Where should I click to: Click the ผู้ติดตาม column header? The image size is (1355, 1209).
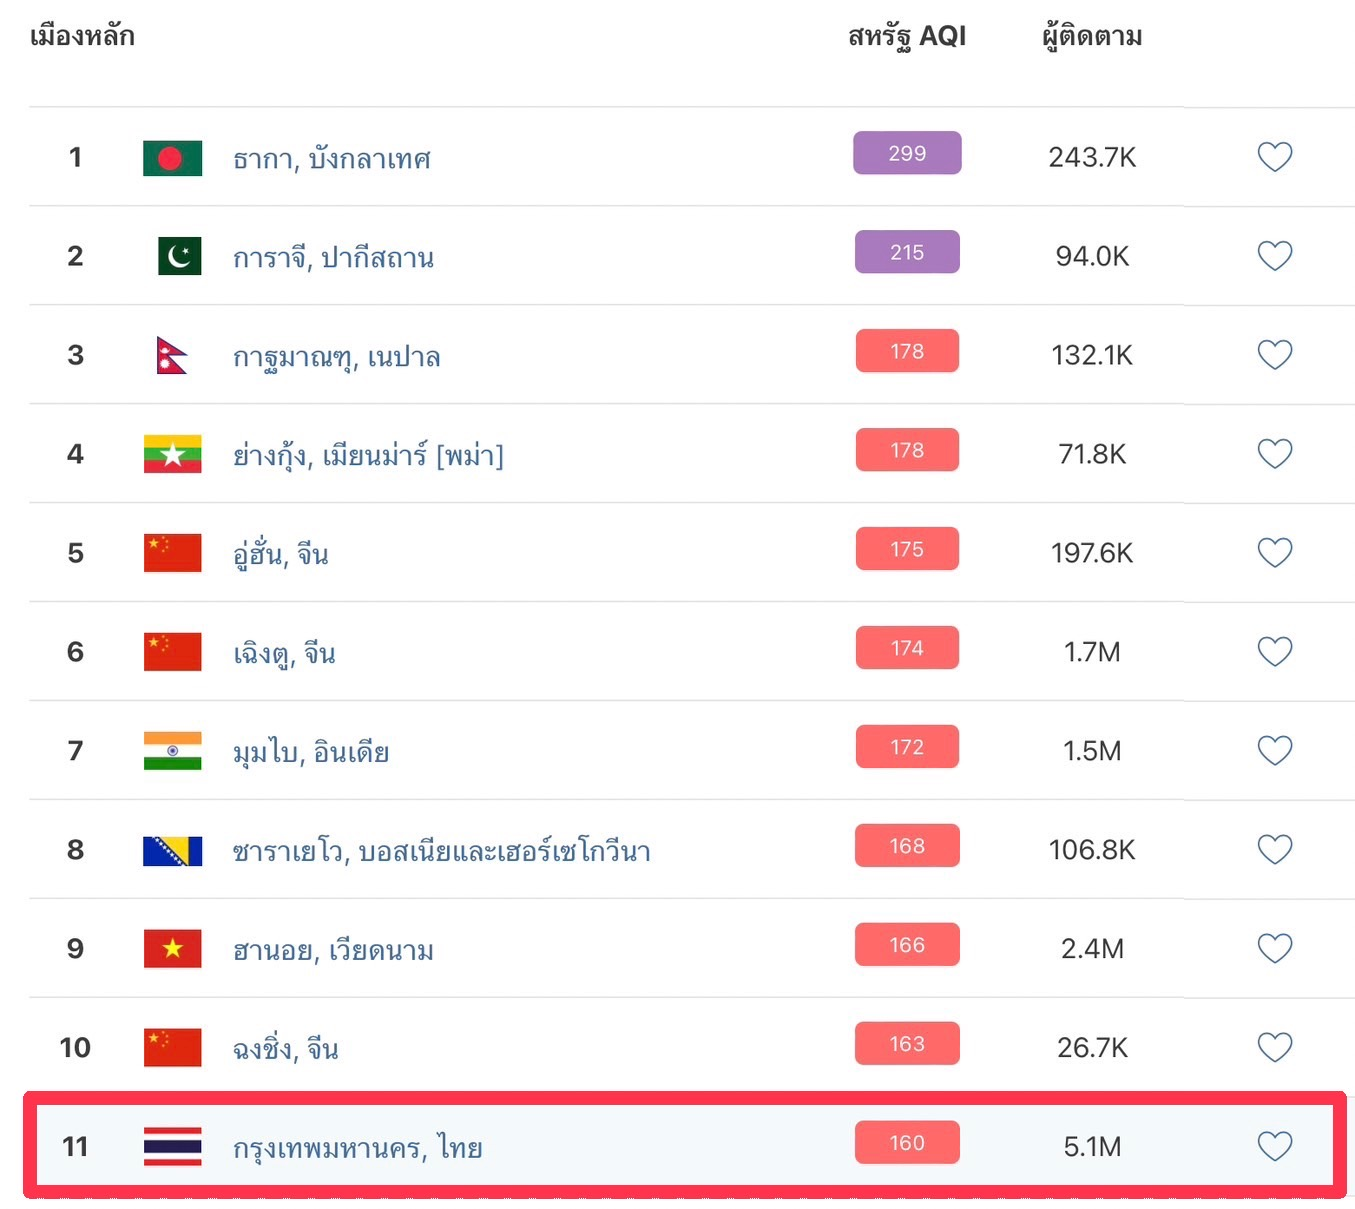1092,37
